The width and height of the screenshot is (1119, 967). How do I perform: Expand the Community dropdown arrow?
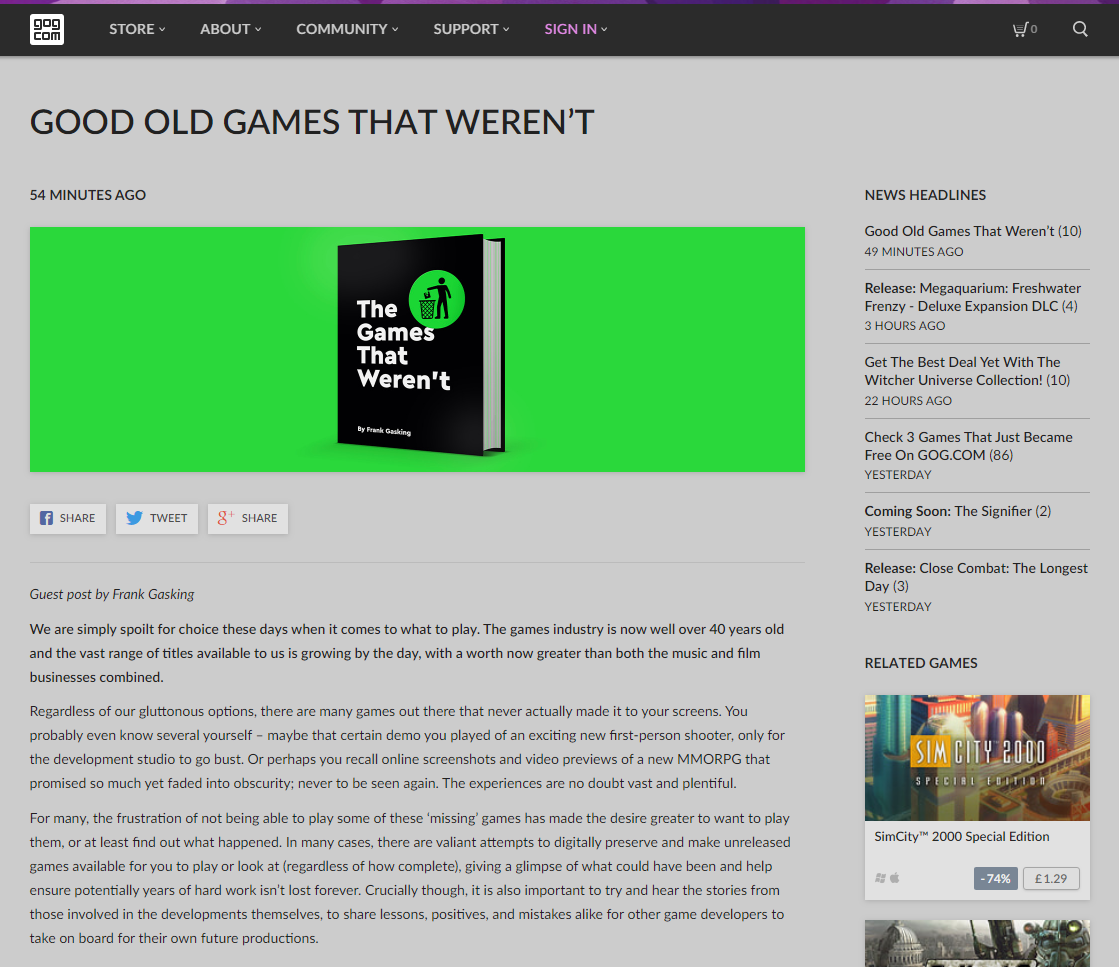click(395, 29)
